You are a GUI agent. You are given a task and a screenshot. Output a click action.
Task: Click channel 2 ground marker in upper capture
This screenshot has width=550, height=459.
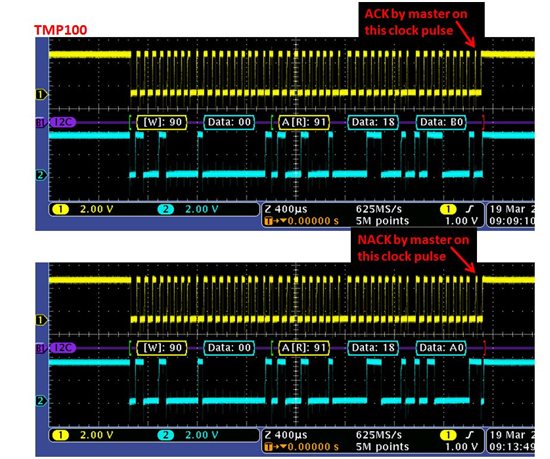click(x=41, y=175)
